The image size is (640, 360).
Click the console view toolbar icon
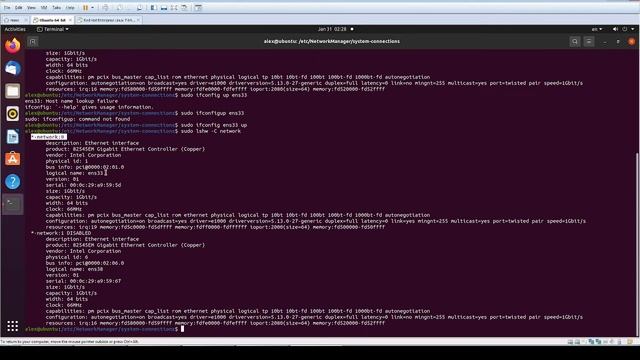198,8
